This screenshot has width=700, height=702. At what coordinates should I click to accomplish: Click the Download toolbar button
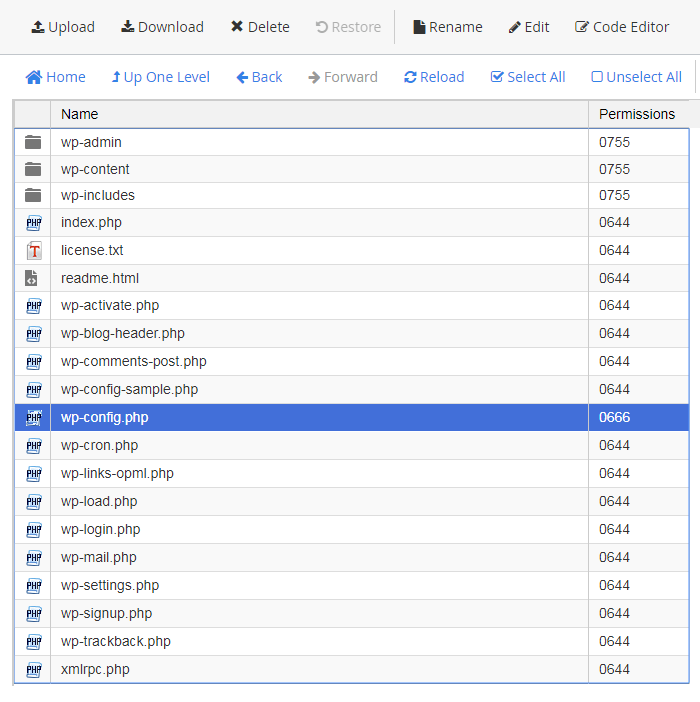coord(162,27)
